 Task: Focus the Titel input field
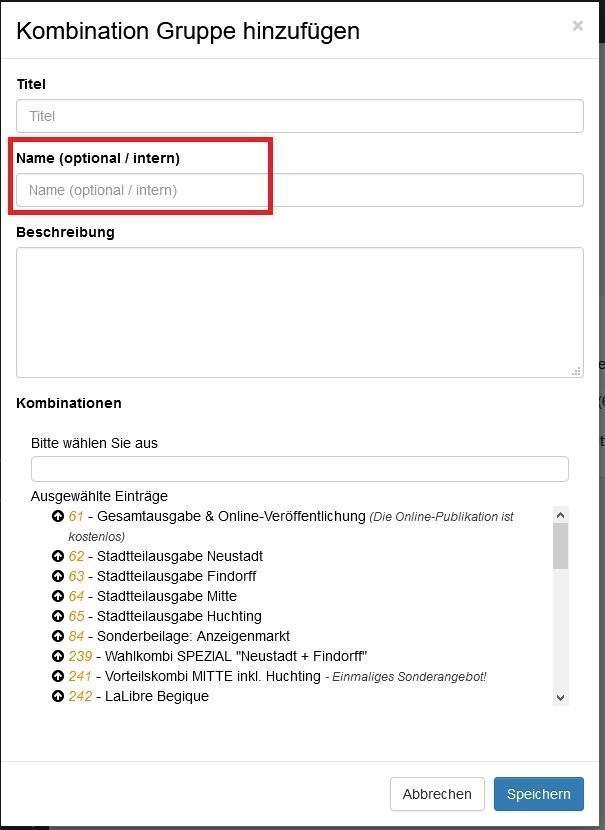click(300, 116)
